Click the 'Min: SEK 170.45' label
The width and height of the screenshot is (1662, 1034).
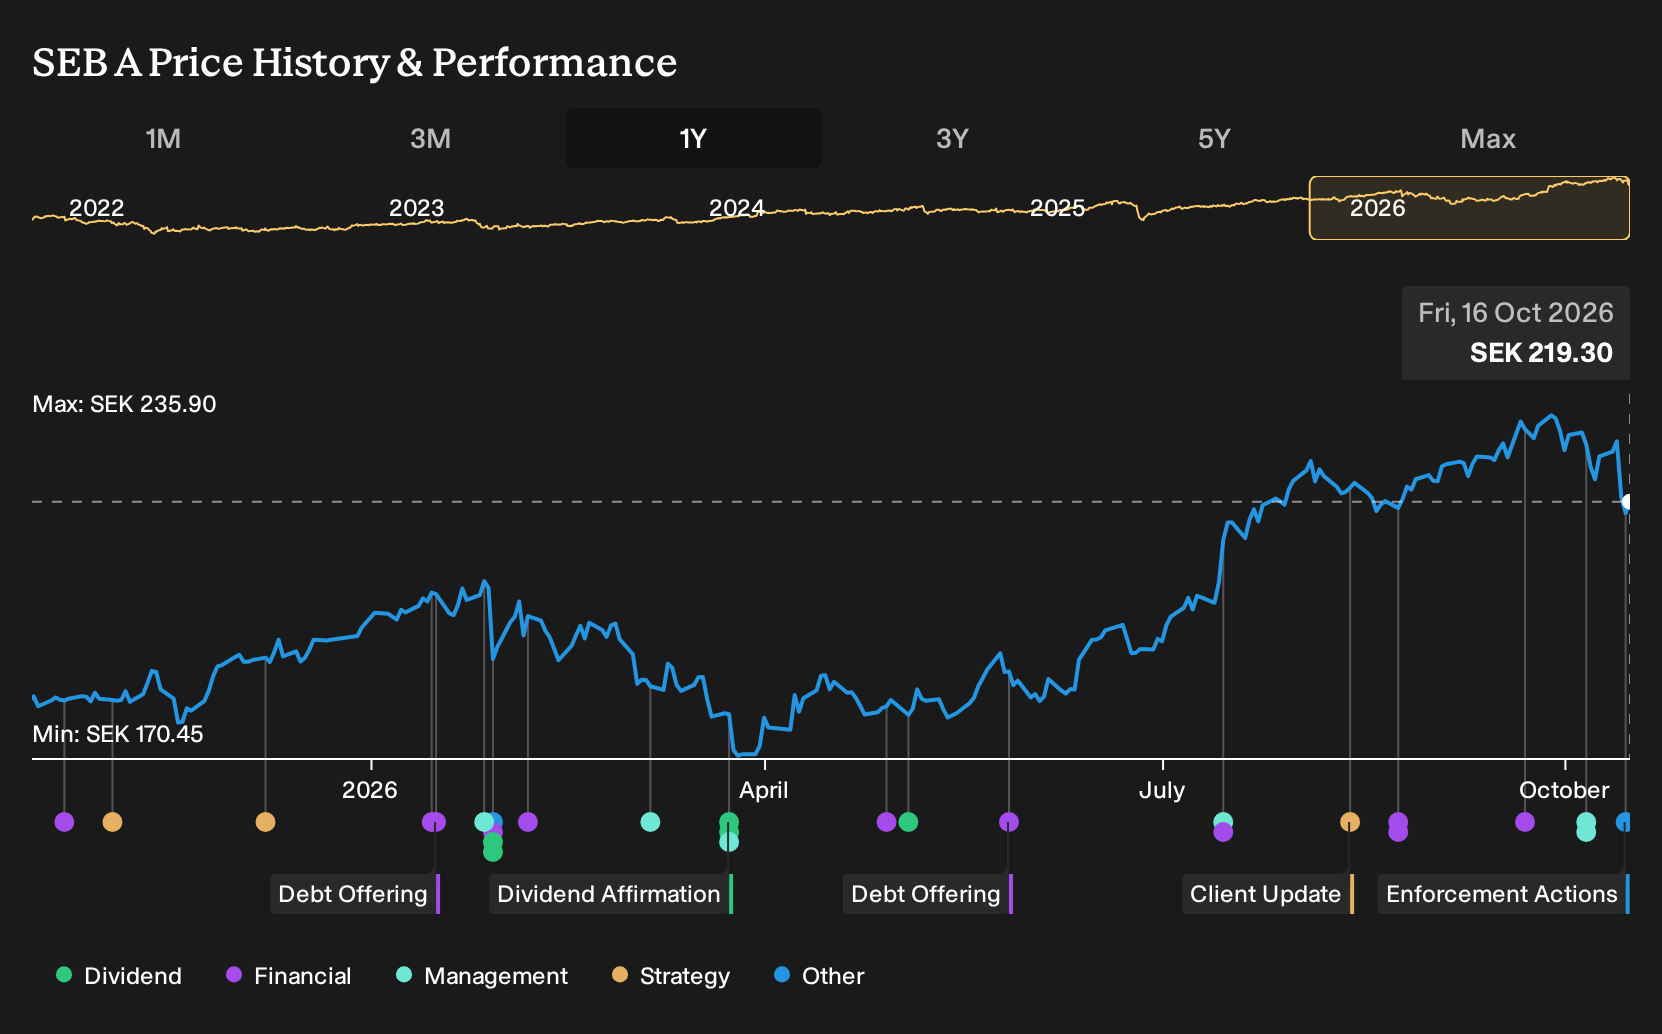(x=118, y=734)
